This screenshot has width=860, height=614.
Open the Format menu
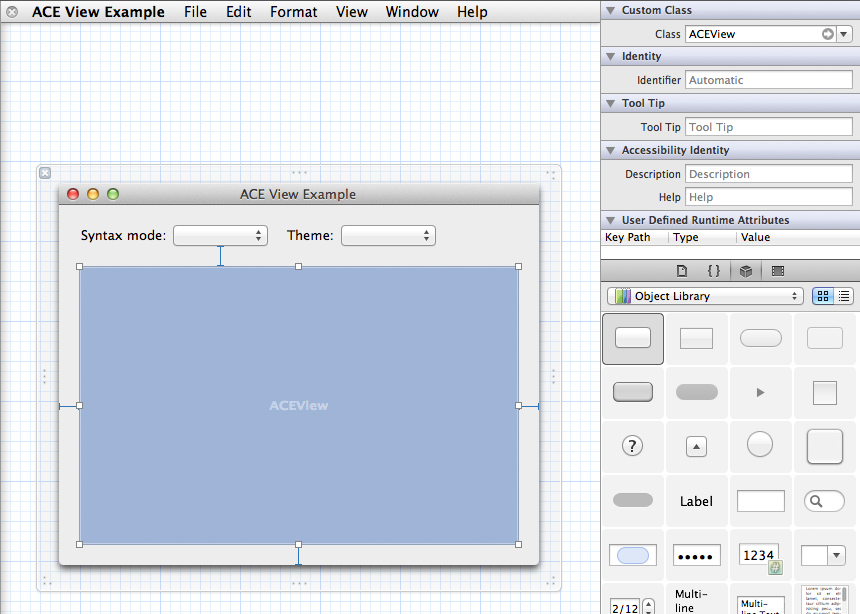(x=293, y=12)
